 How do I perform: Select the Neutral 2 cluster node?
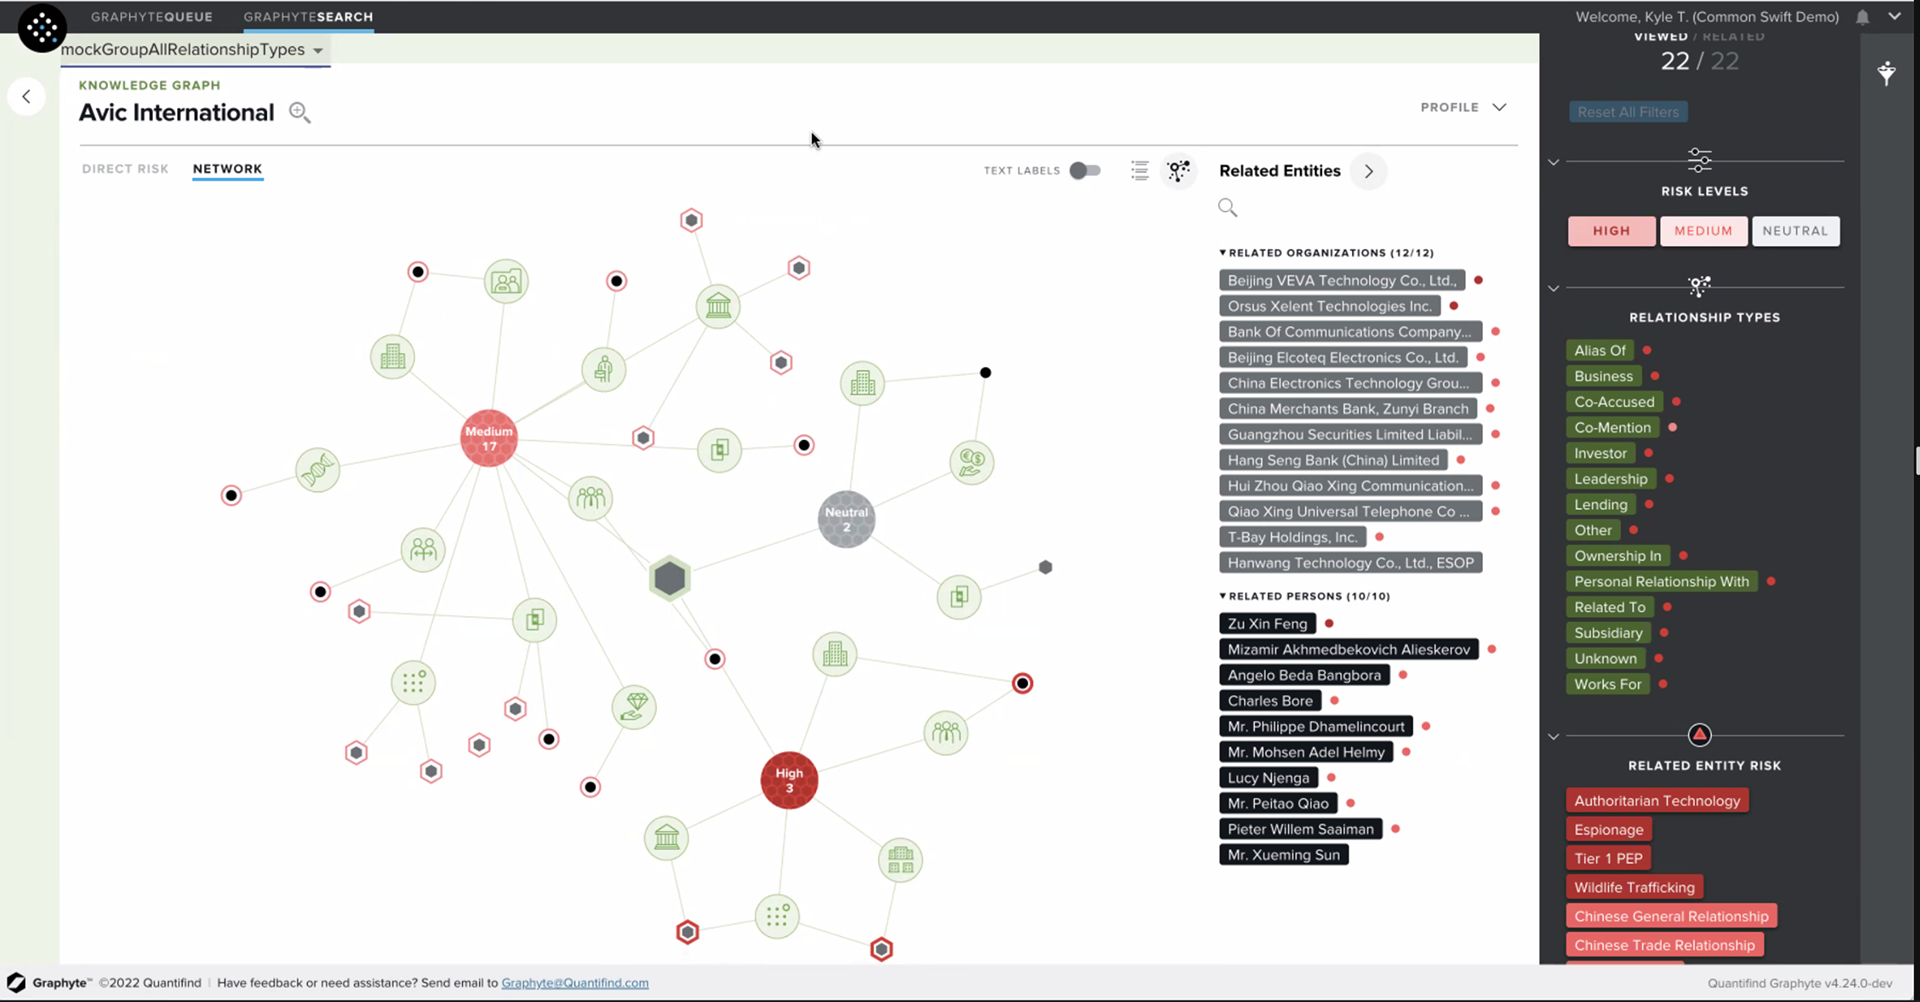tap(847, 519)
